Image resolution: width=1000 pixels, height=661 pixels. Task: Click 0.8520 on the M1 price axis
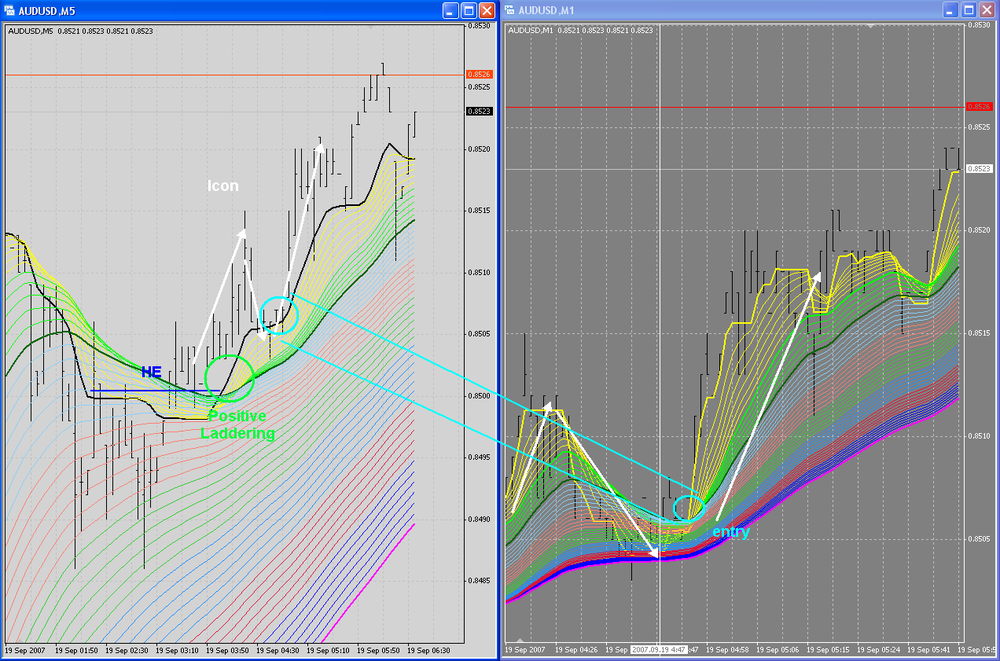coord(979,230)
